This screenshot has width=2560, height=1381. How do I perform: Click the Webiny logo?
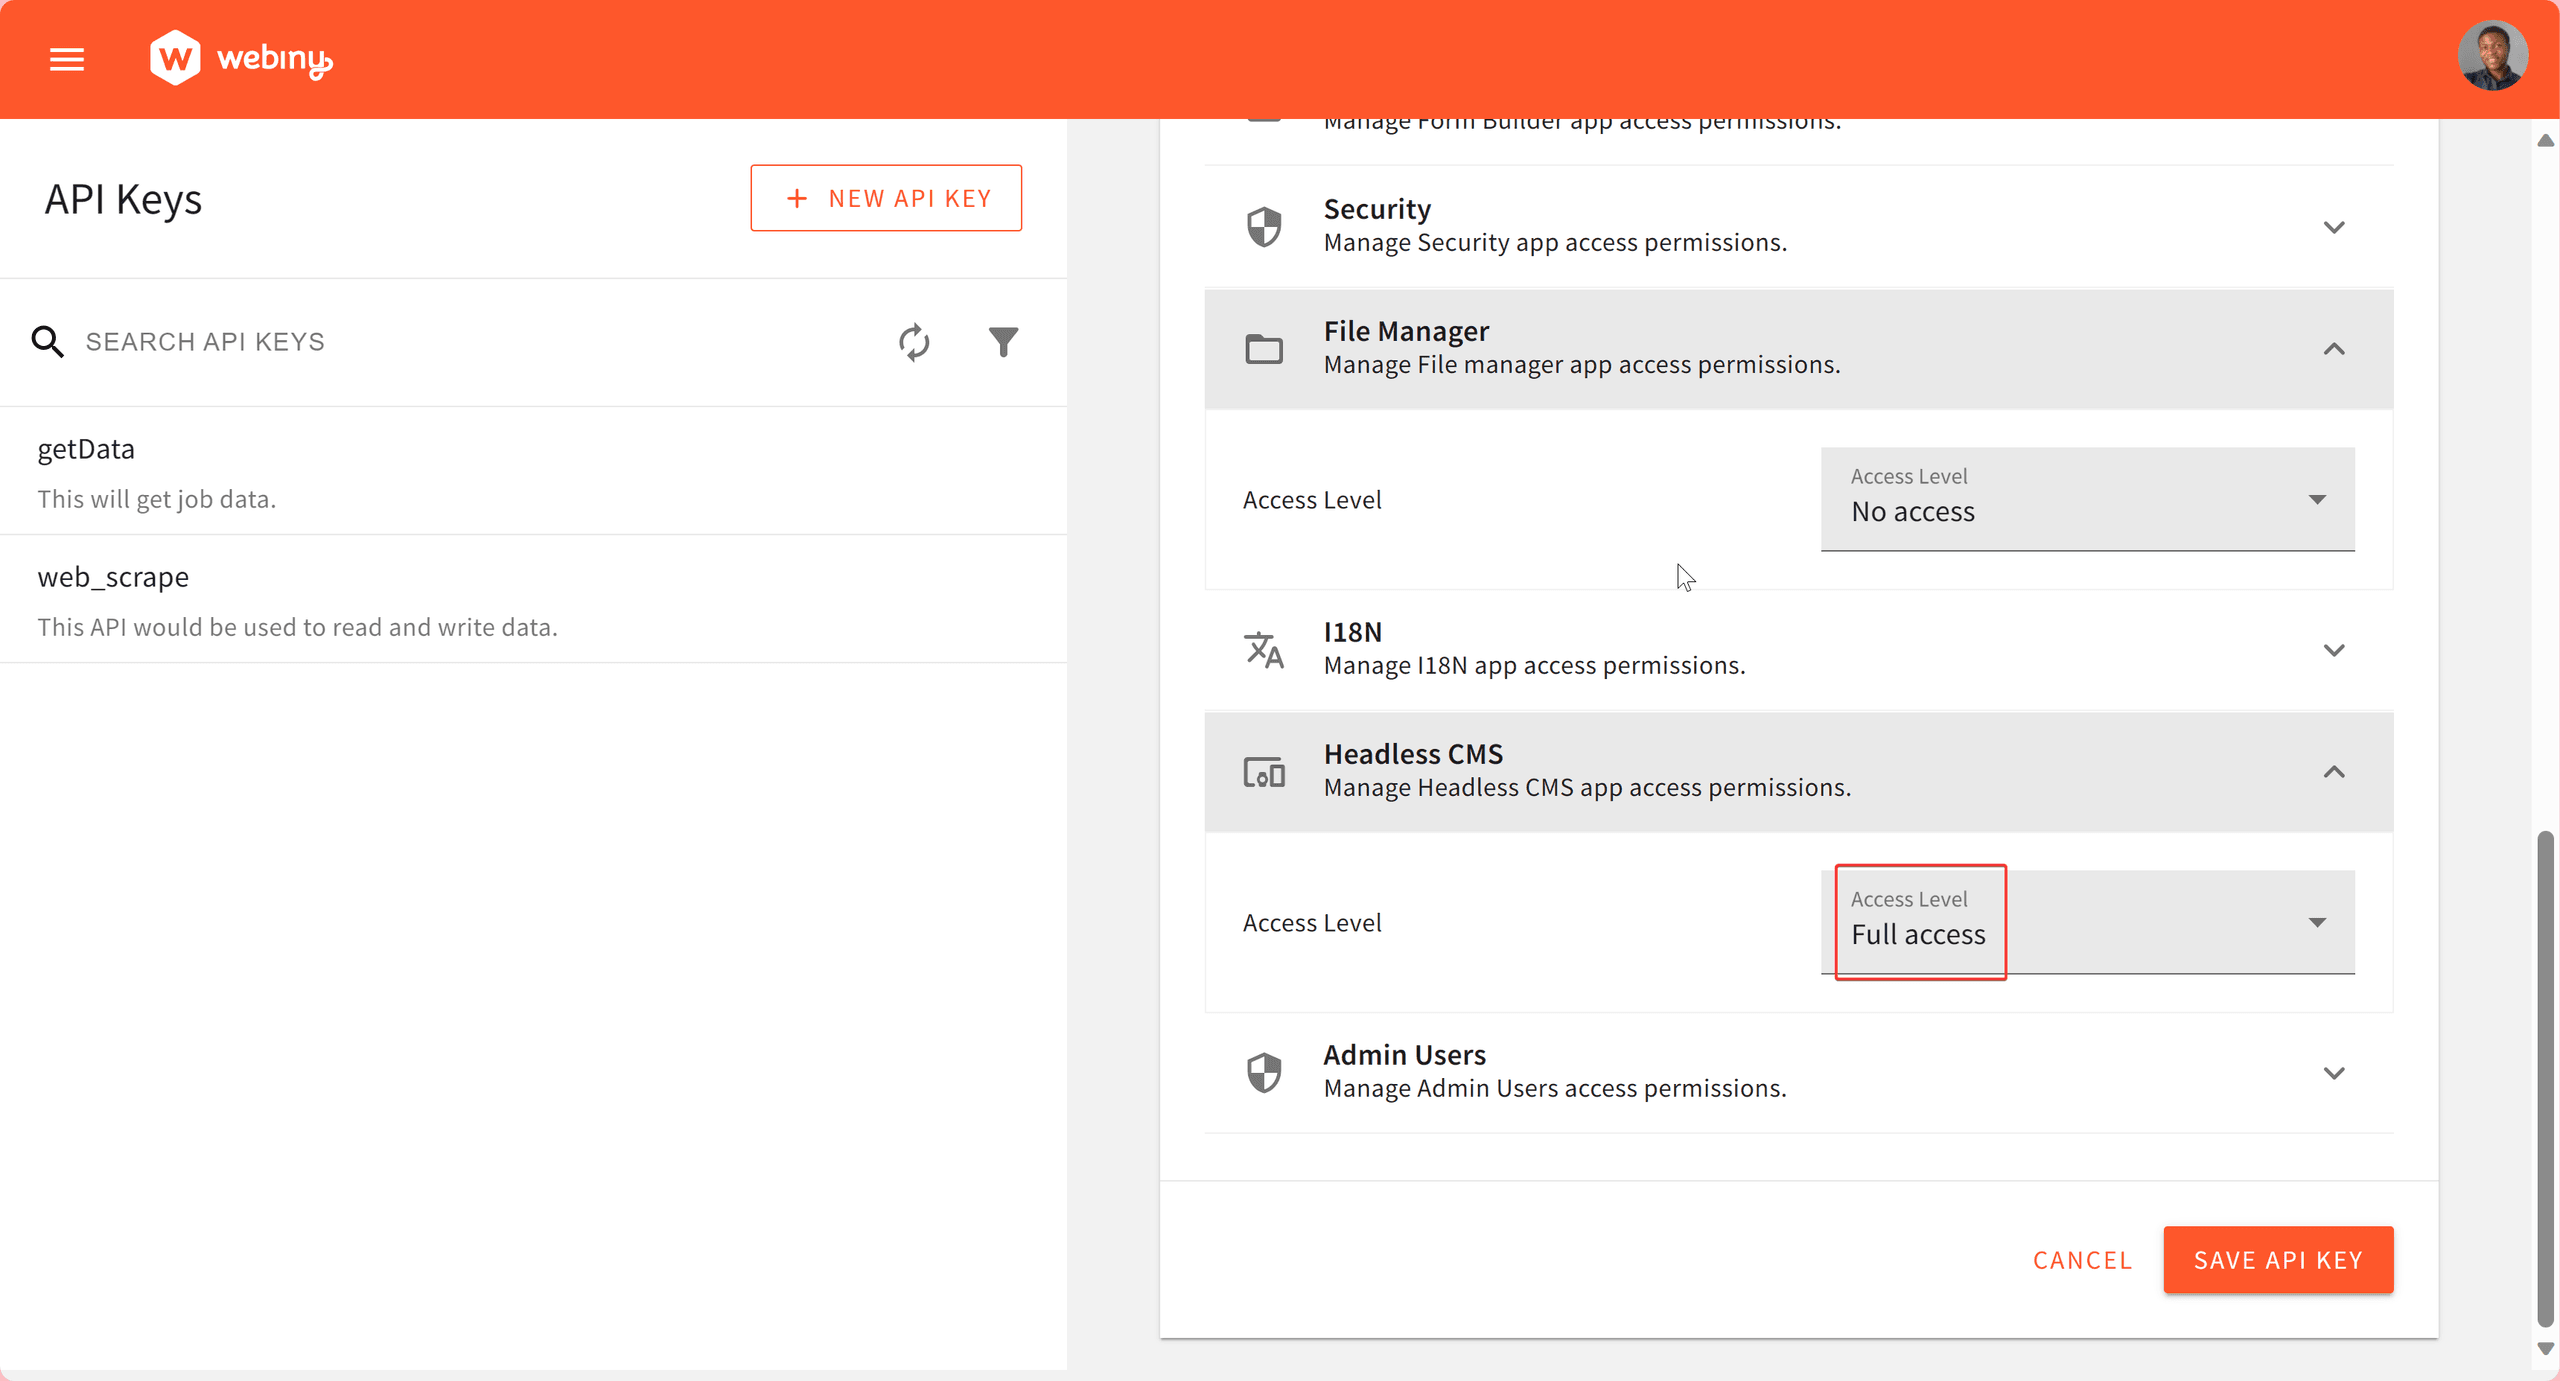pos(240,58)
